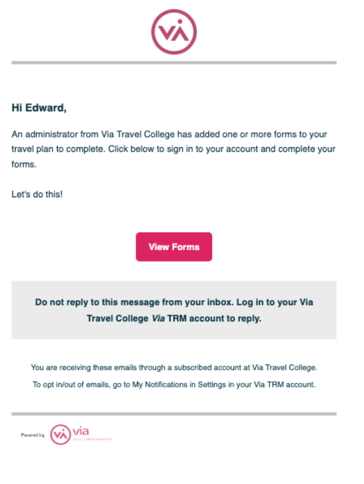Image resolution: width=364 pixels, height=484 pixels.
Task: Click 'TRM account to reply.' in the notice
Action: [214, 318]
